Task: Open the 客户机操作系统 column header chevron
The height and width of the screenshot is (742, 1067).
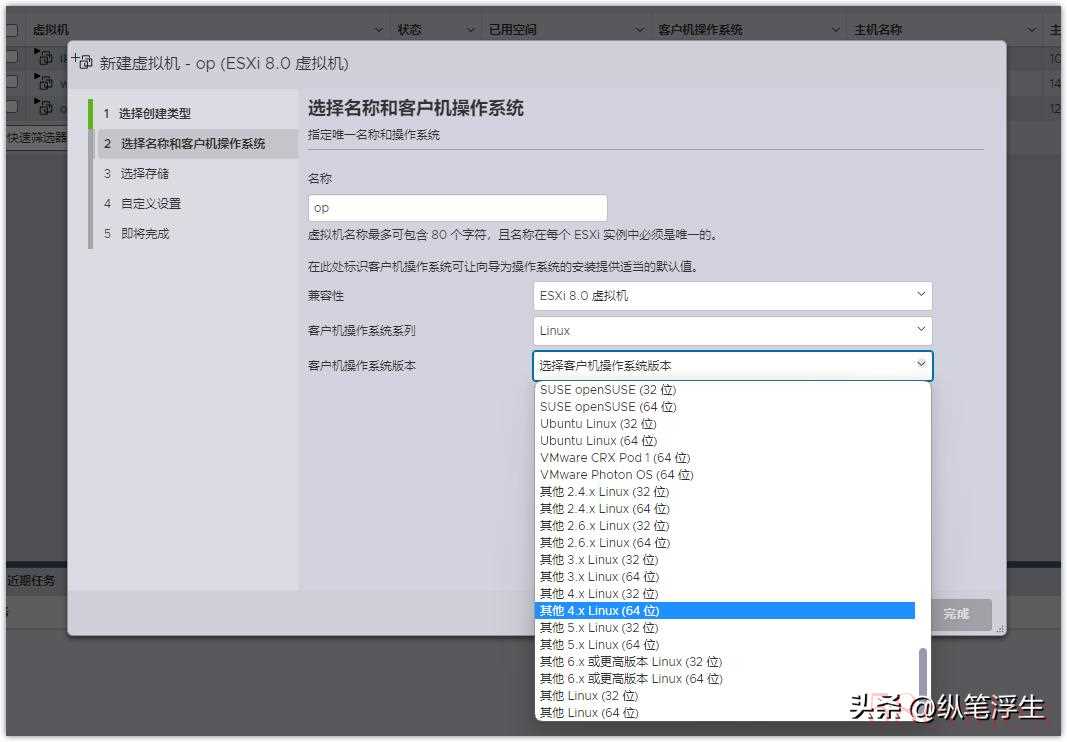Action: click(837, 30)
